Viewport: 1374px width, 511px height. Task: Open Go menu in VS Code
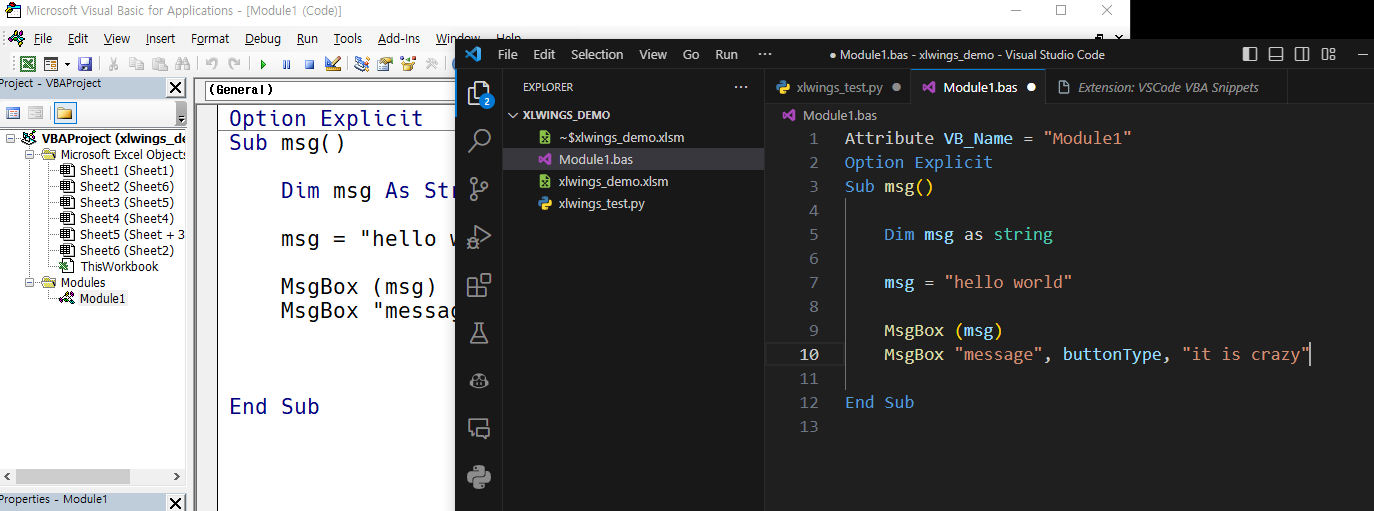point(691,54)
